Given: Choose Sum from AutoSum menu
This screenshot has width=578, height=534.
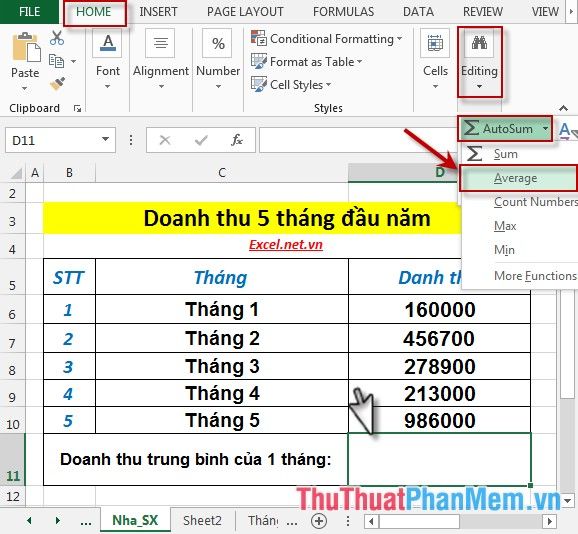Looking at the screenshot, I should click(519, 154).
